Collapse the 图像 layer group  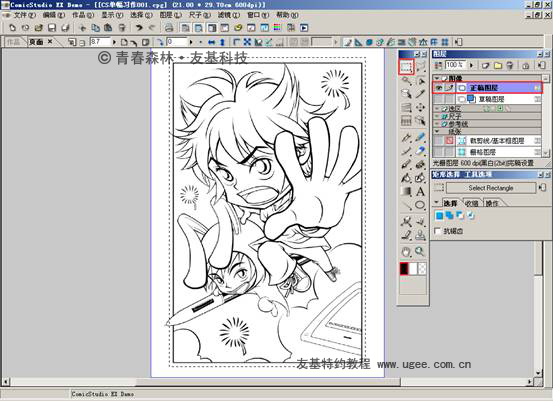(437, 78)
